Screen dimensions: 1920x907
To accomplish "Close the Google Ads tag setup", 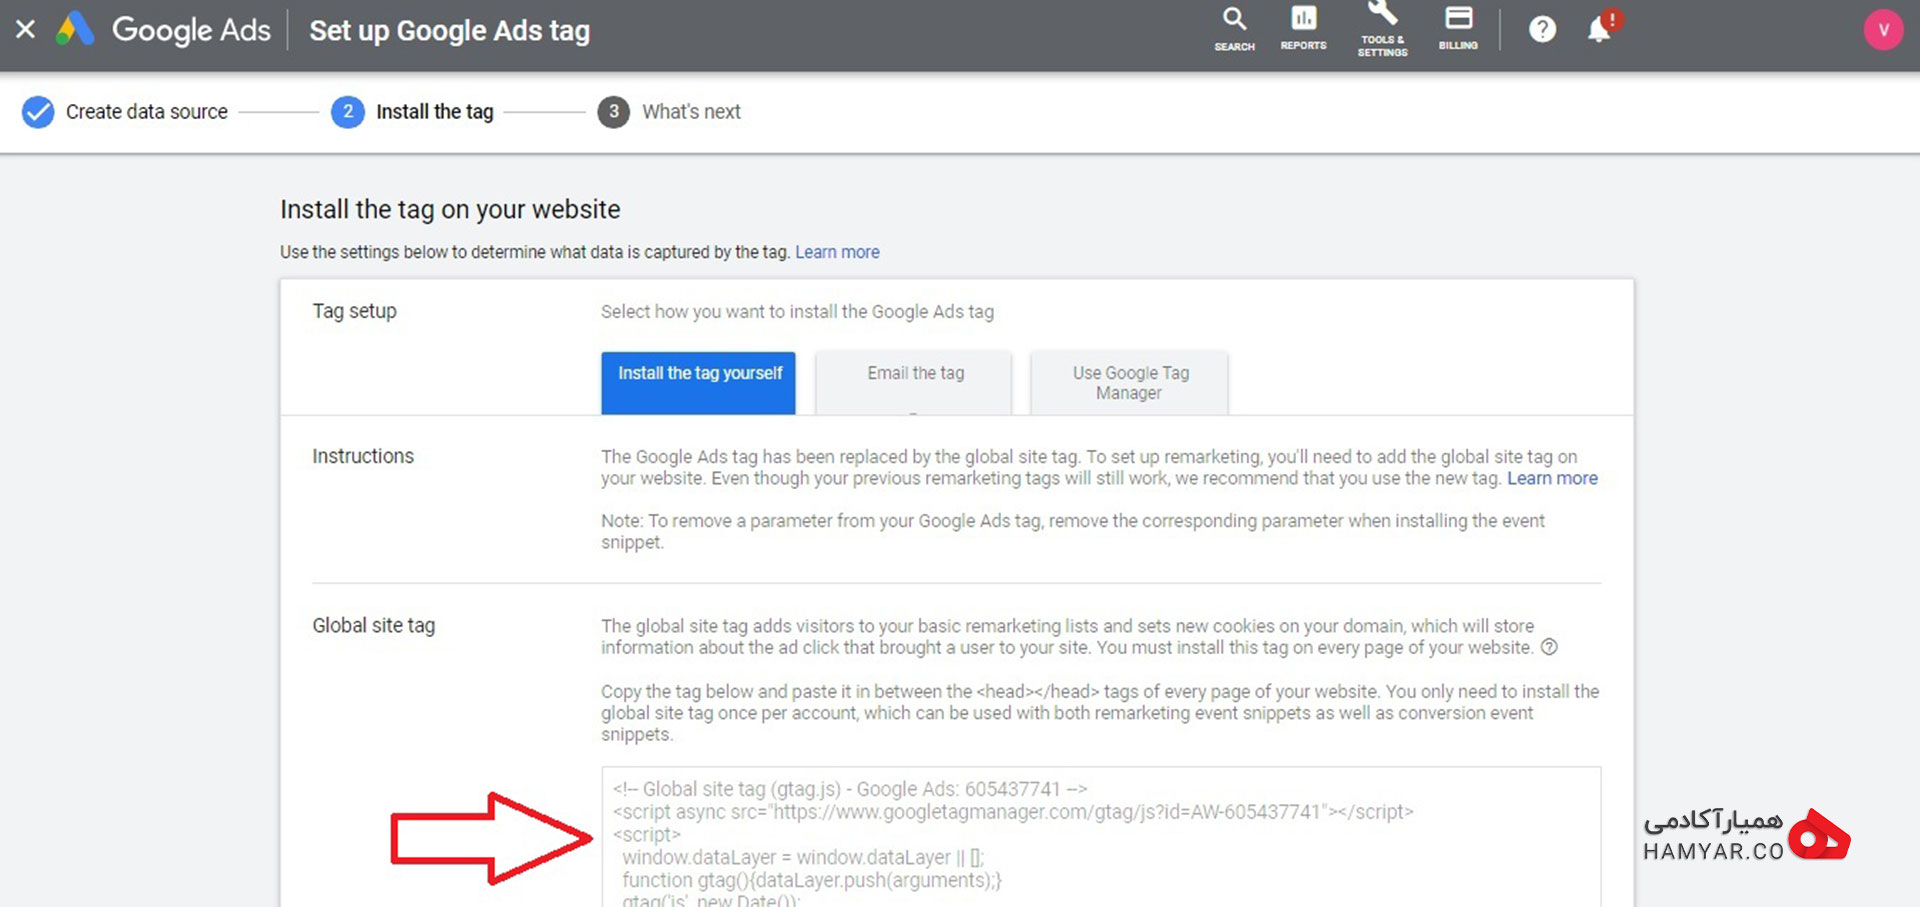I will pos(26,30).
